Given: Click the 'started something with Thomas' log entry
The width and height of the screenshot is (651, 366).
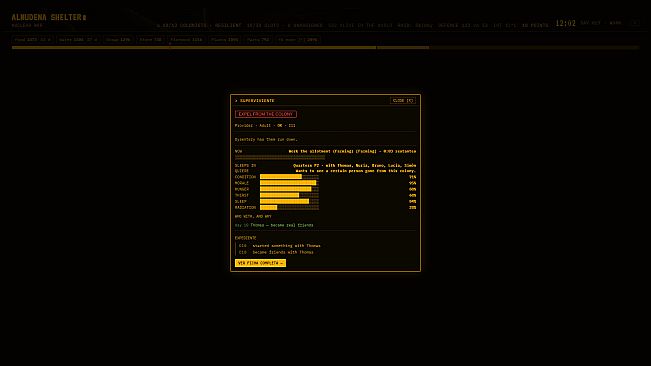Looking at the screenshot, I should (x=286, y=246).
